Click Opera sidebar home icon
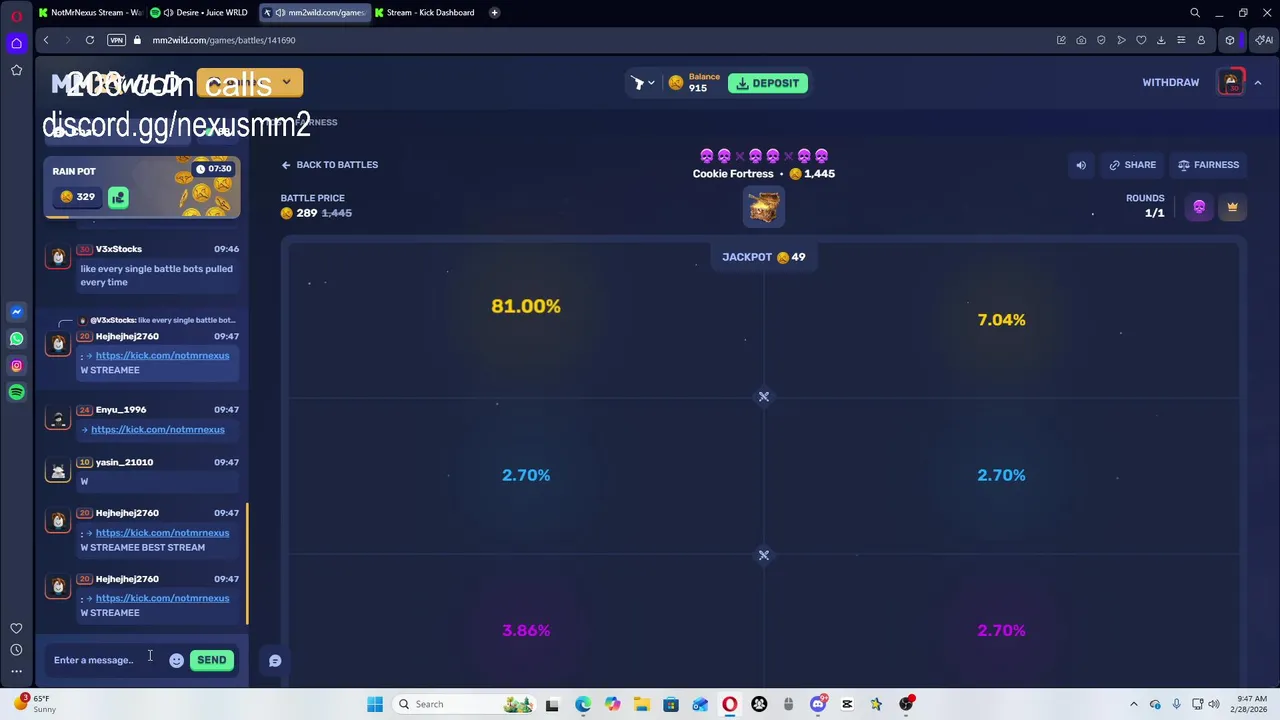This screenshot has width=1280, height=720. coord(16,43)
